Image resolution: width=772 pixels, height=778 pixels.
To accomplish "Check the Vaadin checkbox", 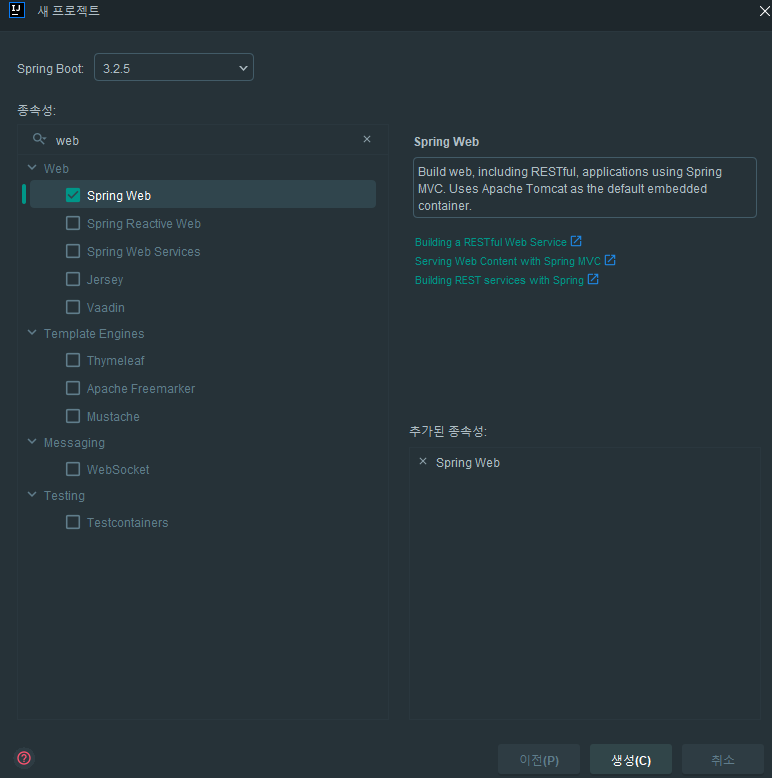I will pyautogui.click(x=73, y=307).
